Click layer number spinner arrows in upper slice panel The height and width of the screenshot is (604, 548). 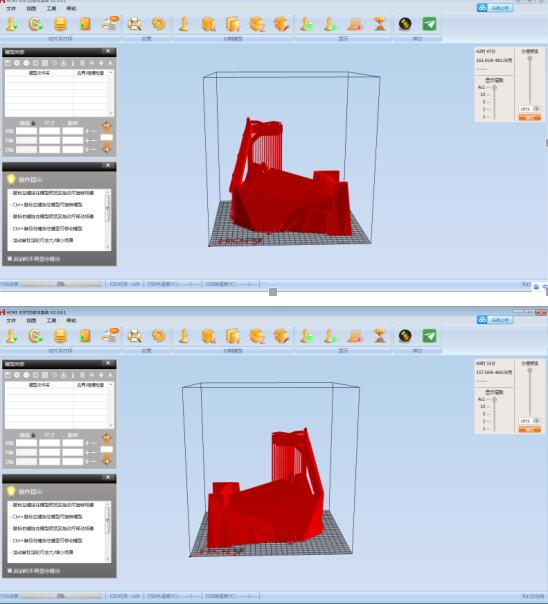click(x=537, y=109)
